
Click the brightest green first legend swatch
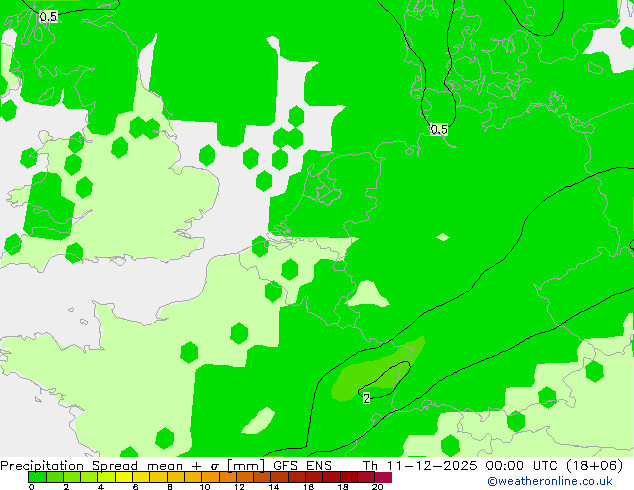pyautogui.click(x=37, y=477)
